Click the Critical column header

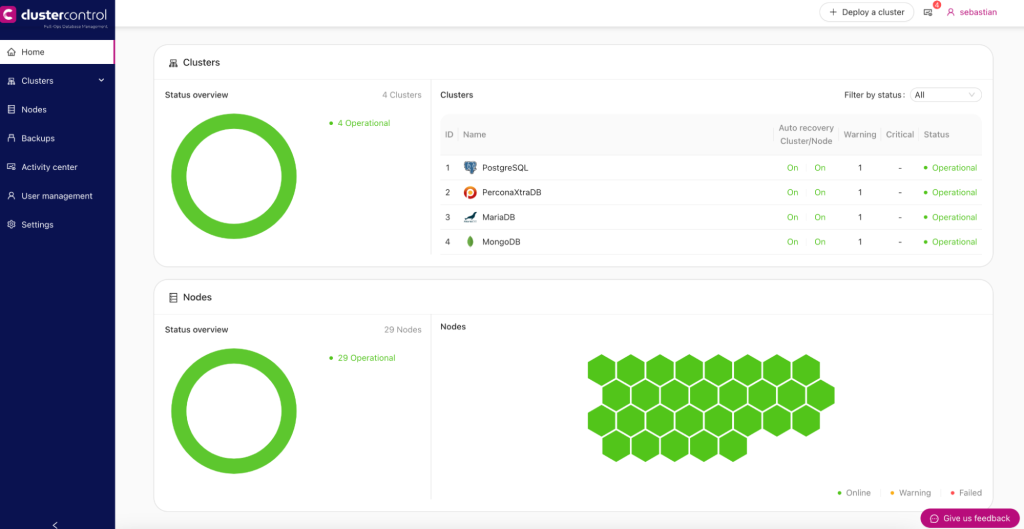pyautogui.click(x=900, y=135)
